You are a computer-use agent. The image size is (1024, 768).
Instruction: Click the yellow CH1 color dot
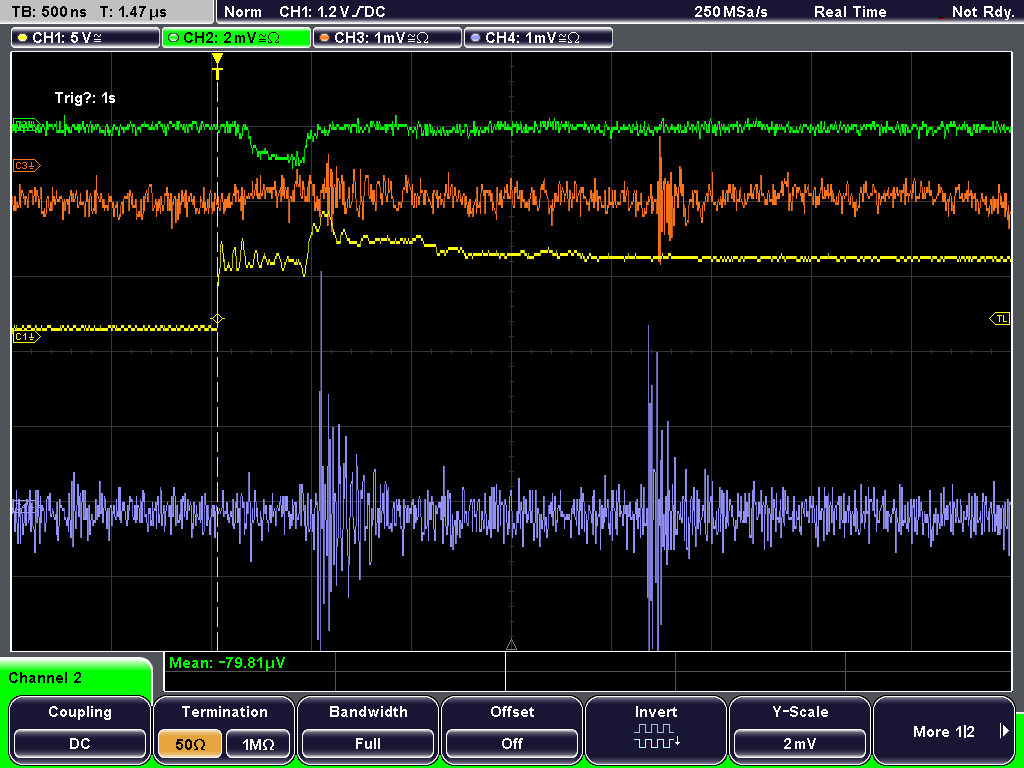[x=23, y=38]
